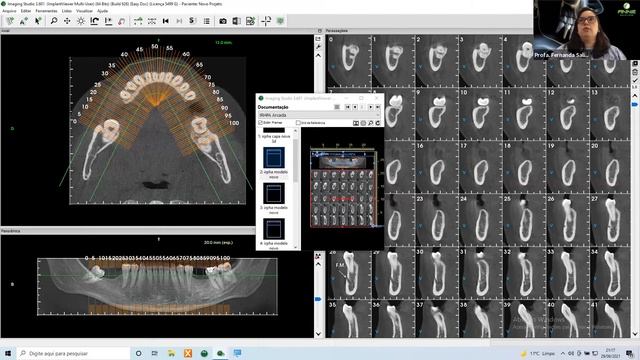Click the report edit icon in toolbar
Image resolution: width=640 pixels, height=360 pixels.
250,21
